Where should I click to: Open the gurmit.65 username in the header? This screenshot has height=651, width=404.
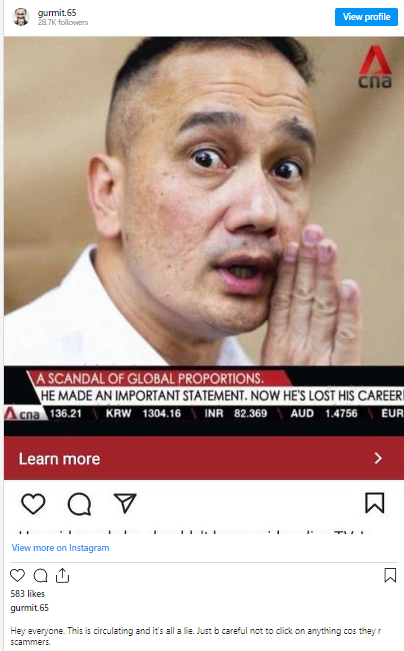57,12
